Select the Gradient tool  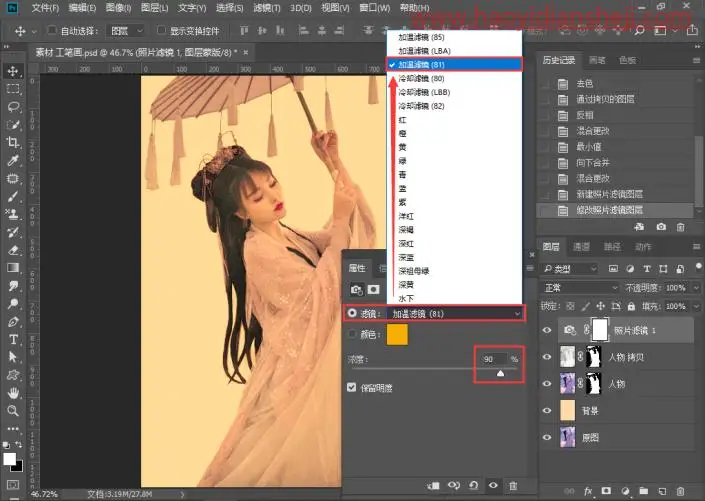tap(13, 268)
